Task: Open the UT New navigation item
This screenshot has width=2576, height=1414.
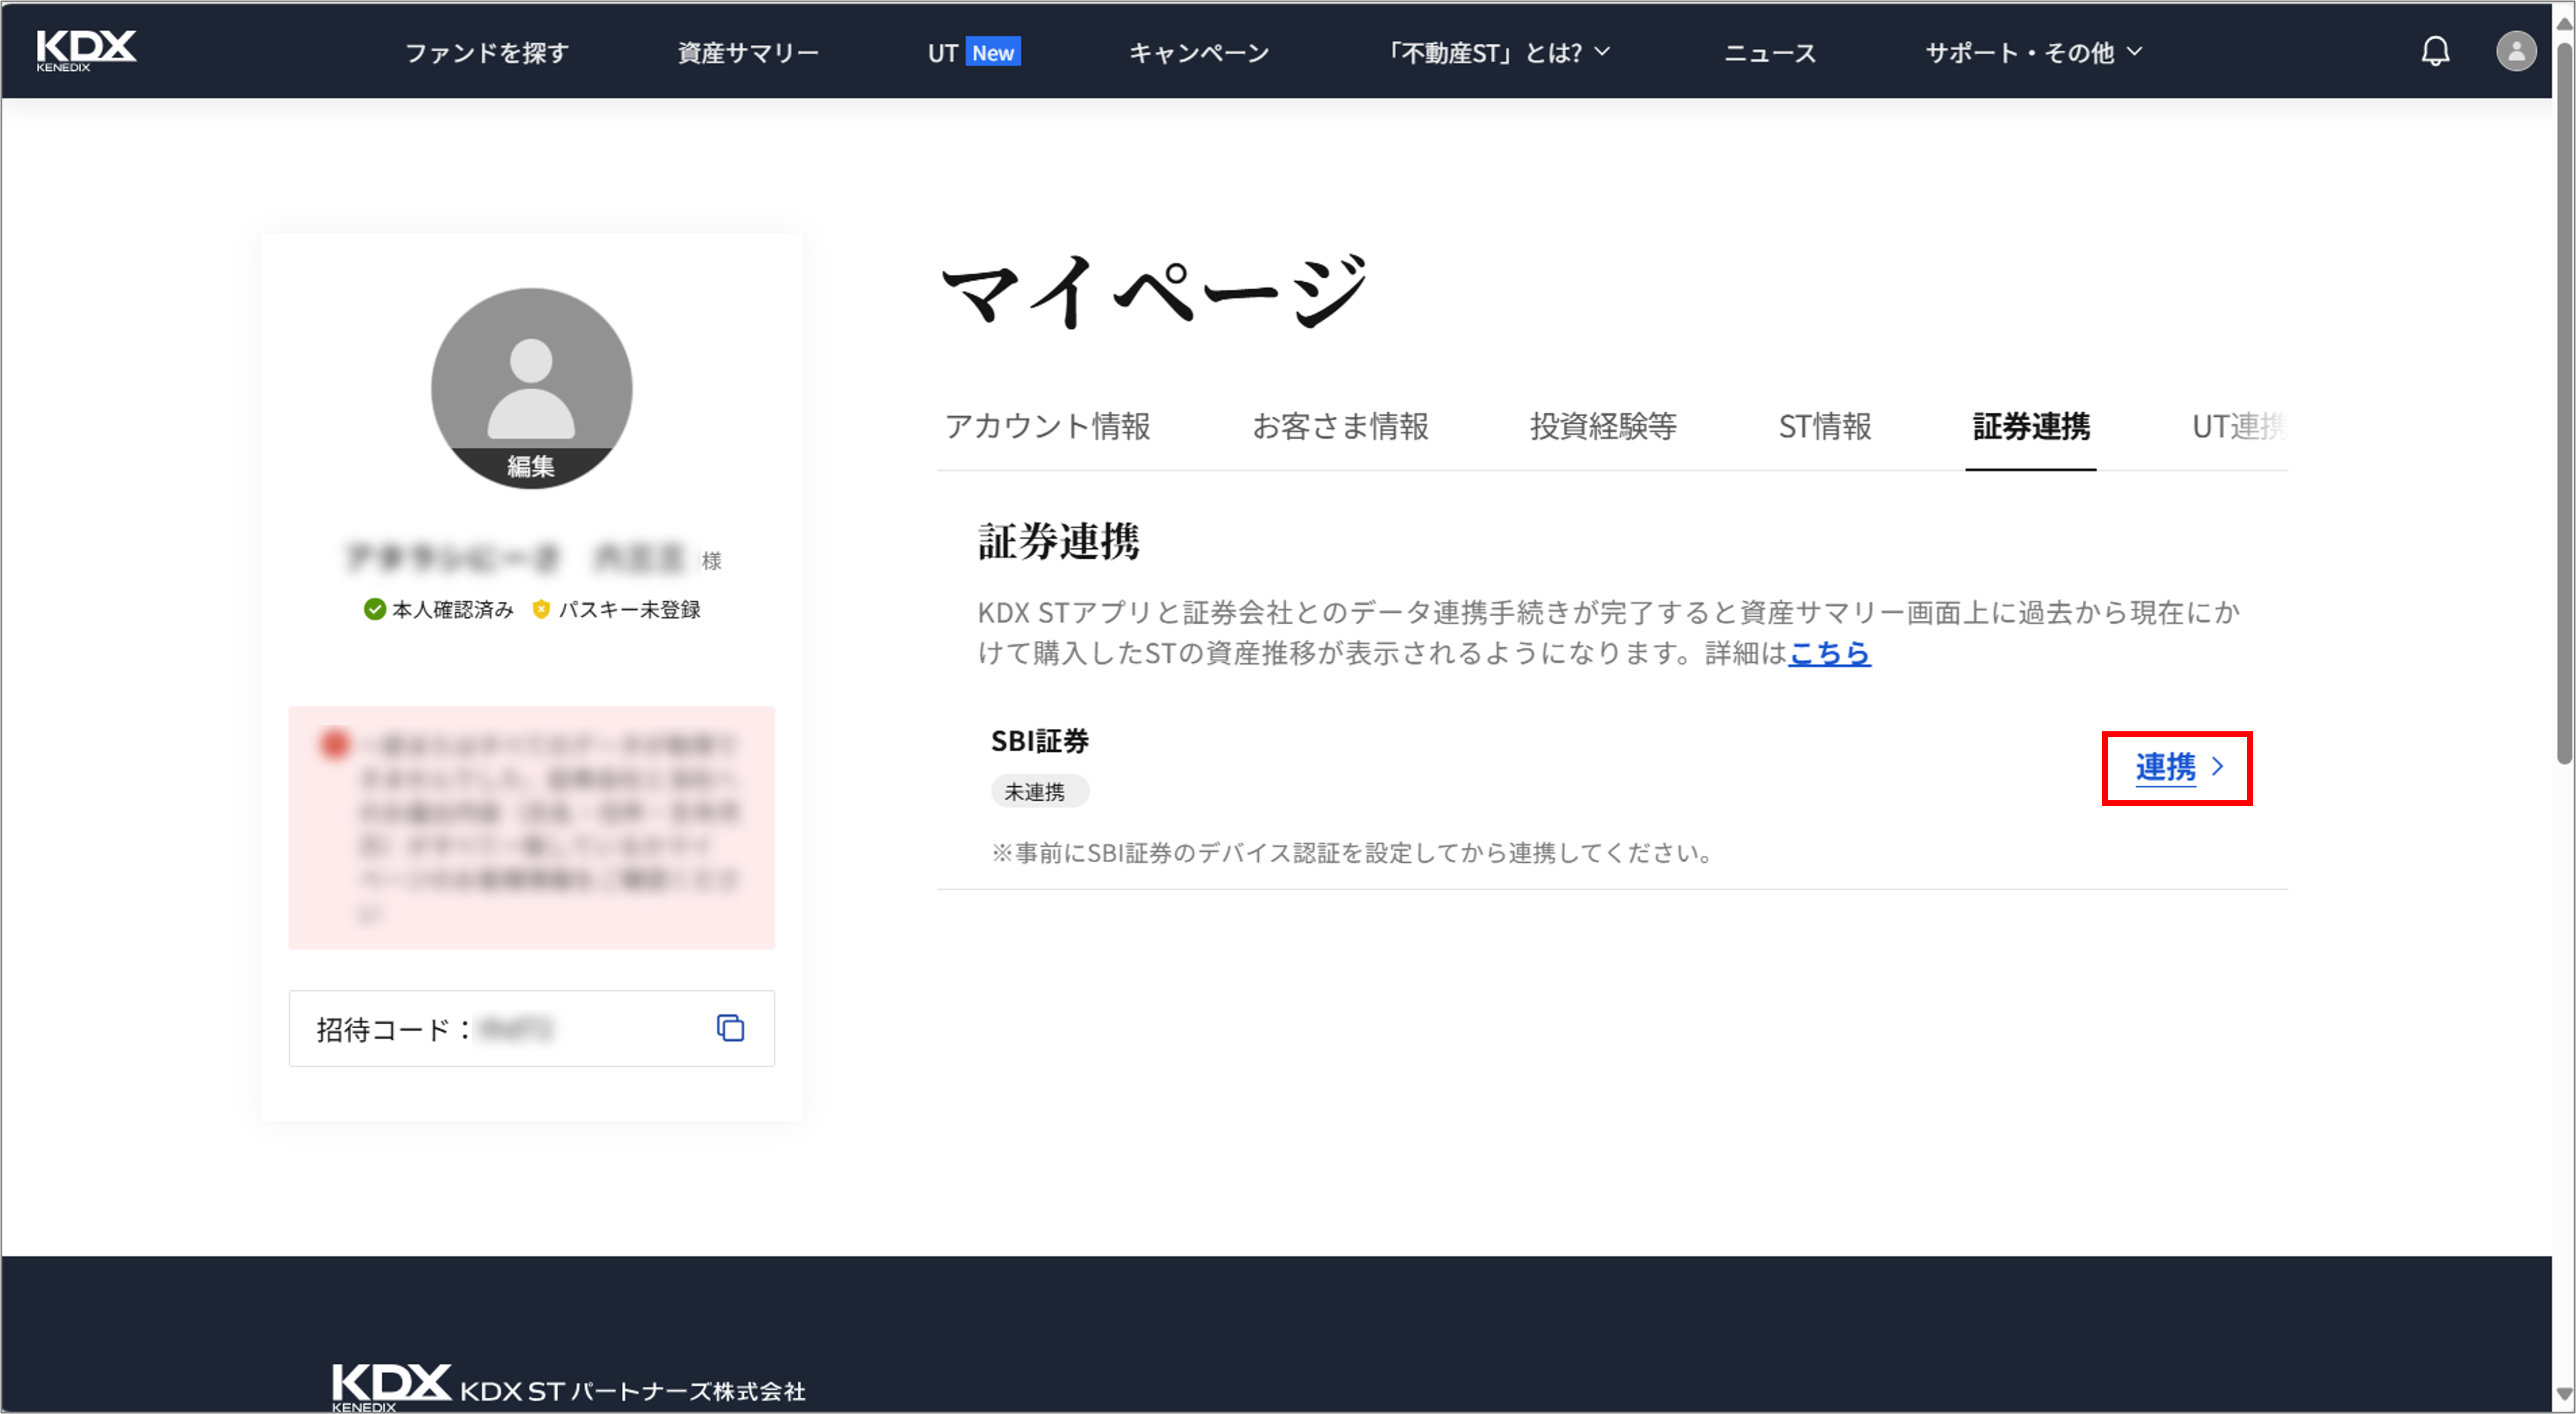Action: 974,52
